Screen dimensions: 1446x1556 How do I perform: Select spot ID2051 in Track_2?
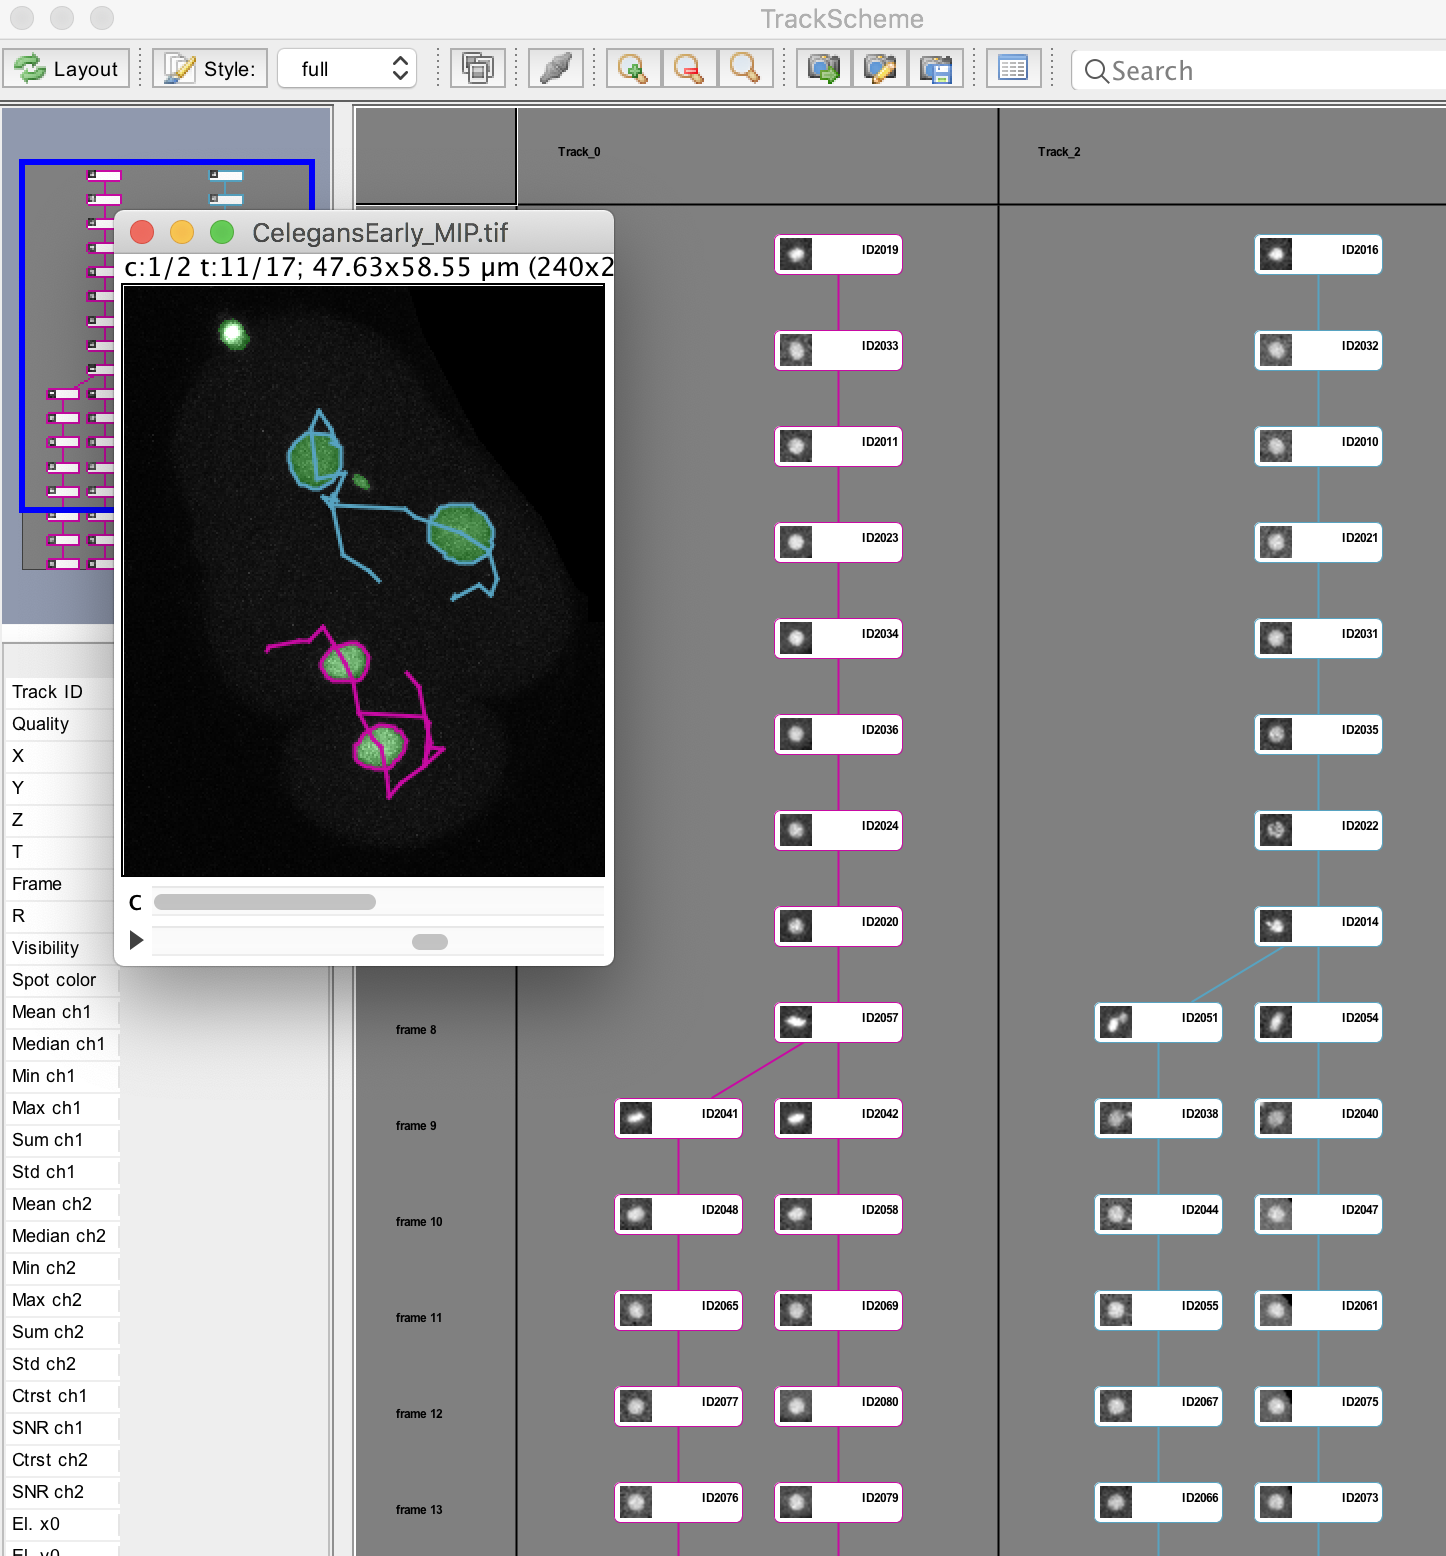(x=1158, y=1022)
